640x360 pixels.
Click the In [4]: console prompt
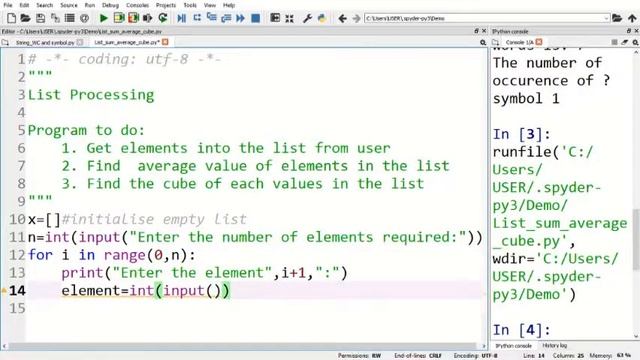522,330
